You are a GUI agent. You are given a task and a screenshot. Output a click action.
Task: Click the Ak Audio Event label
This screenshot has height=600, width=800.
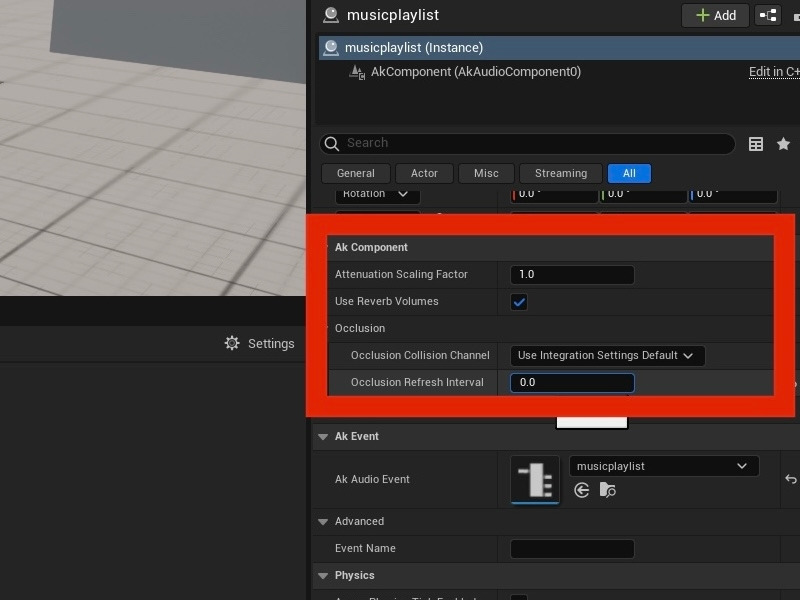tap(372, 480)
